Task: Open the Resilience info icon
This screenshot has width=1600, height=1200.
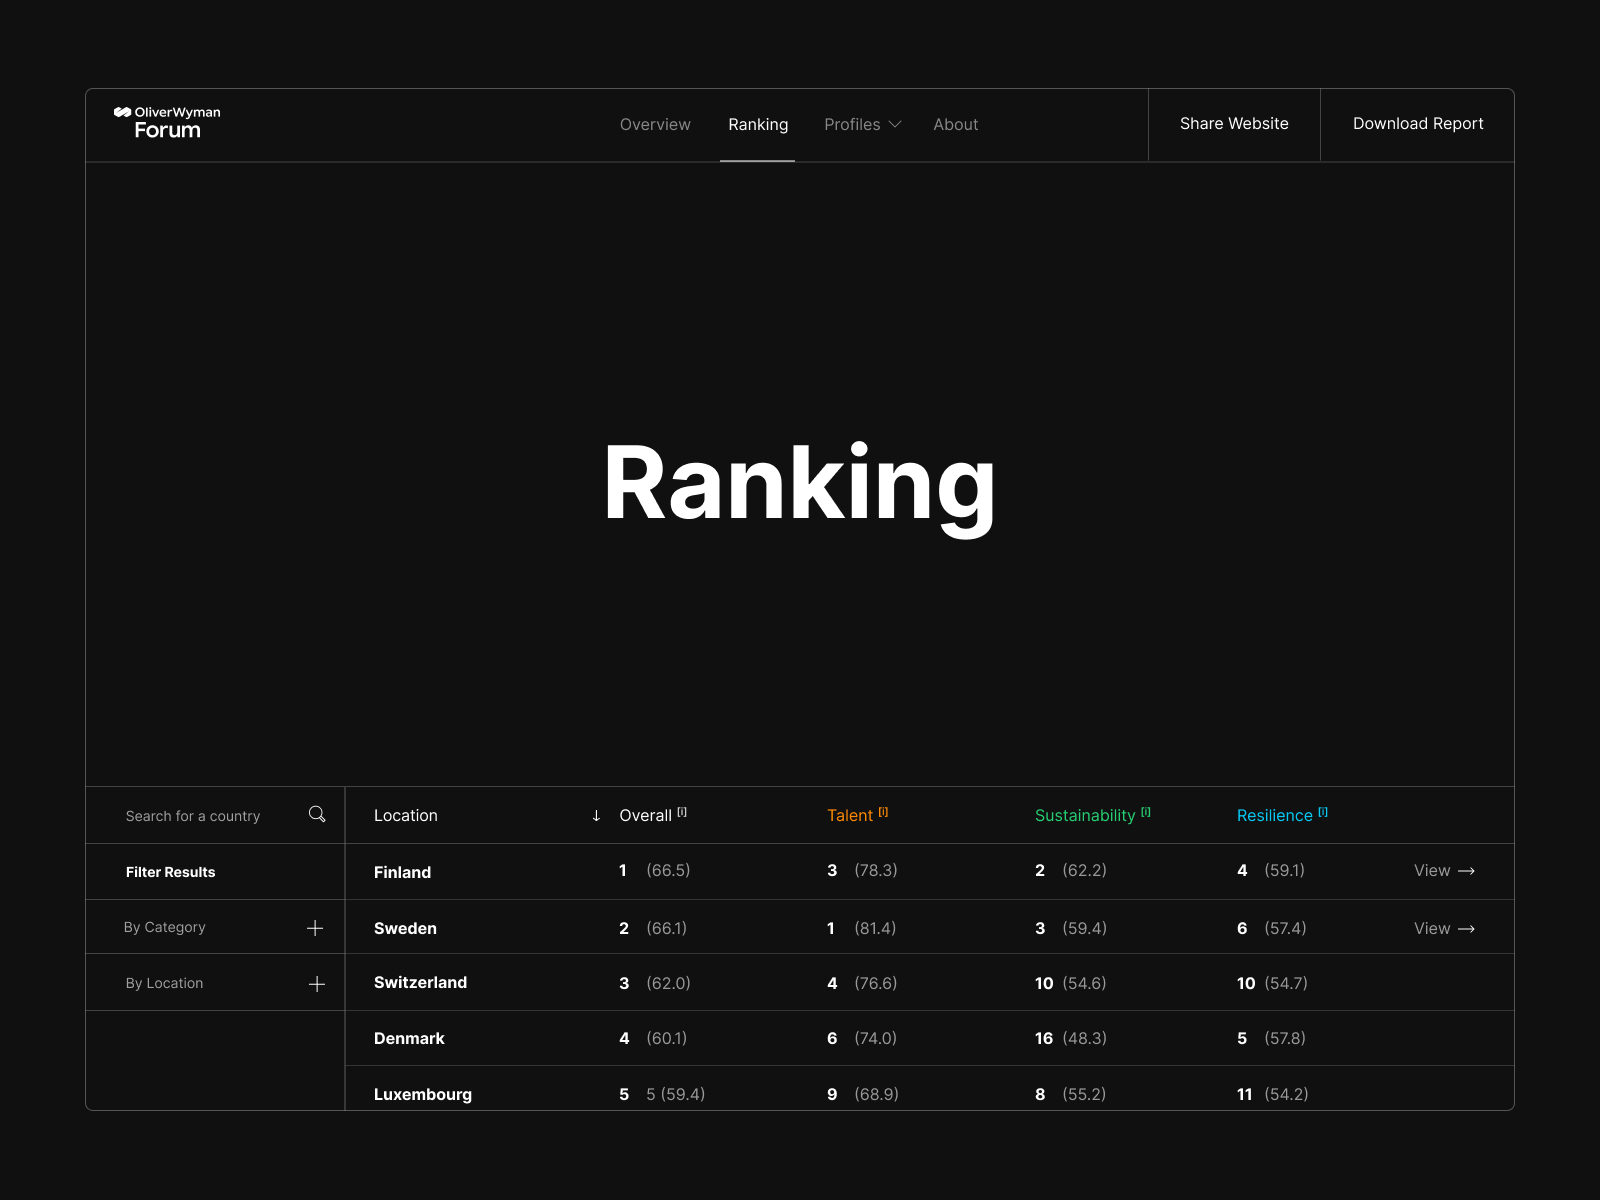Action: (1323, 810)
